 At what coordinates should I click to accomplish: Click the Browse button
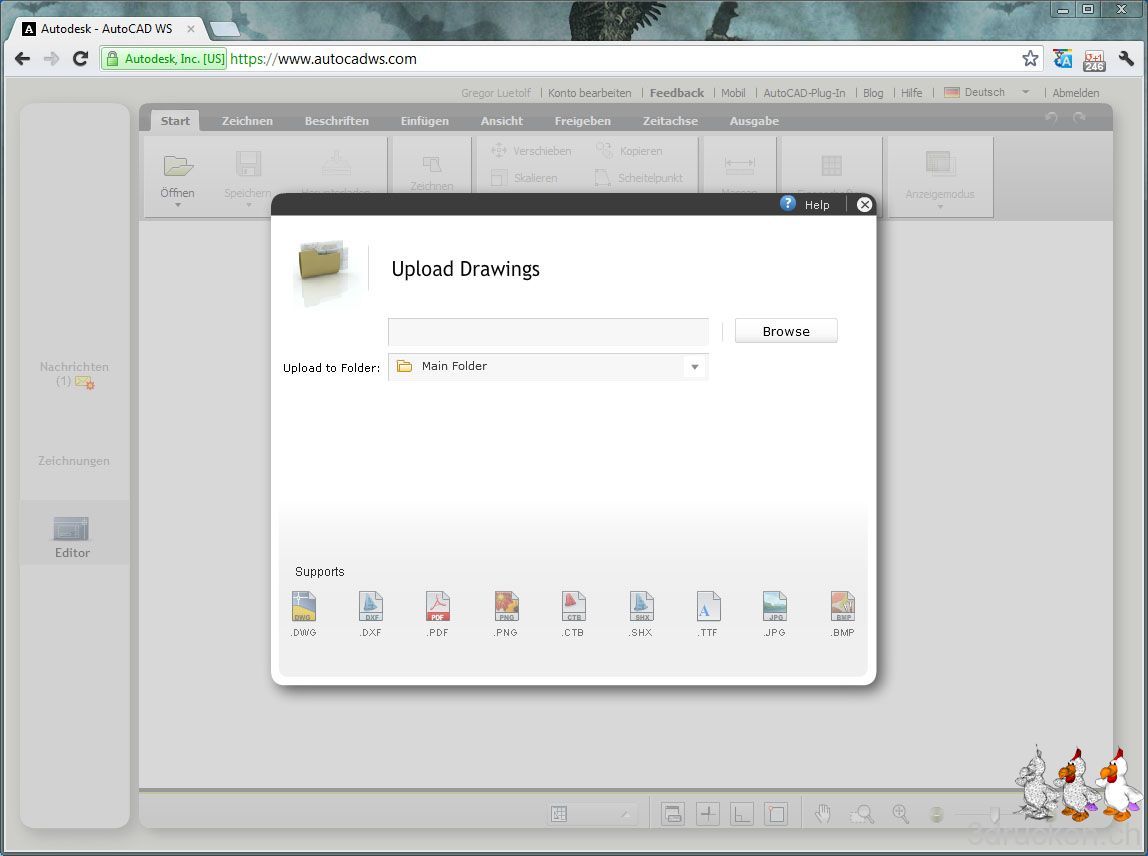(786, 331)
